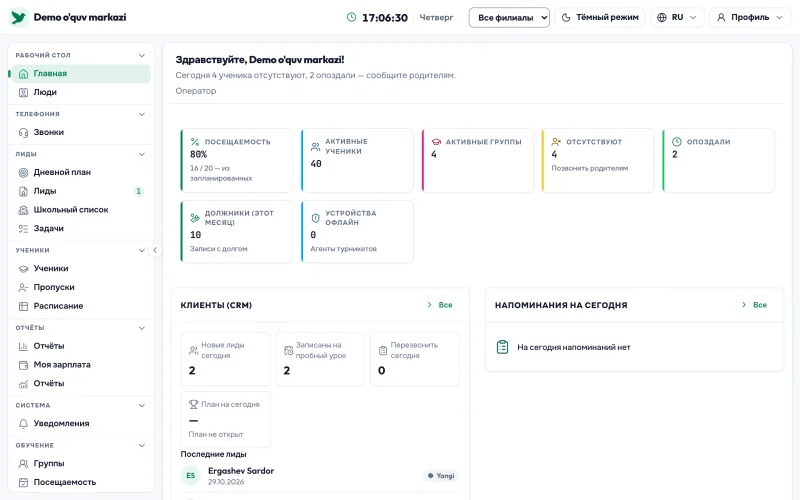
Task: Click the ES avatar circle
Action: (190, 476)
